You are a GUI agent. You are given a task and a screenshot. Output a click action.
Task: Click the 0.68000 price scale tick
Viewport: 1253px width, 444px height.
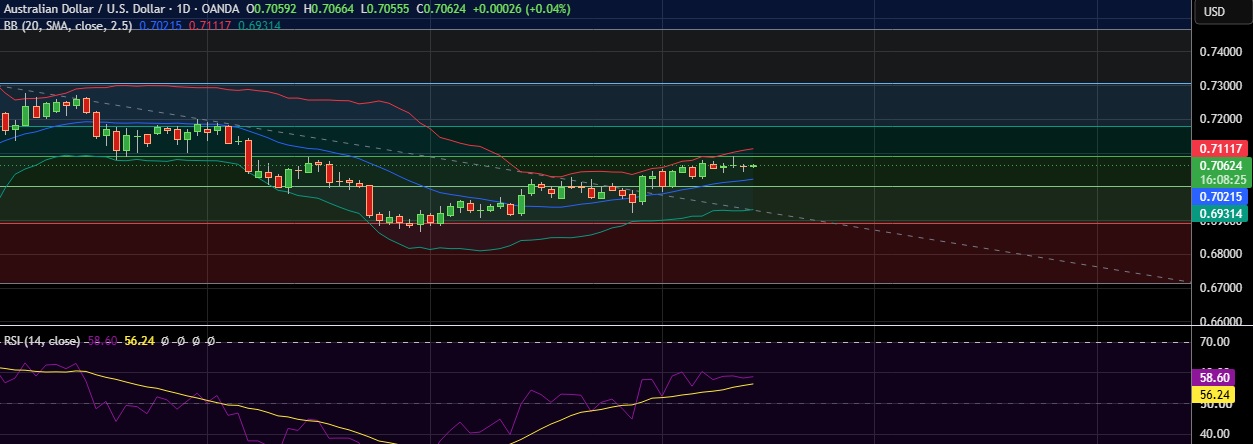(1220, 254)
